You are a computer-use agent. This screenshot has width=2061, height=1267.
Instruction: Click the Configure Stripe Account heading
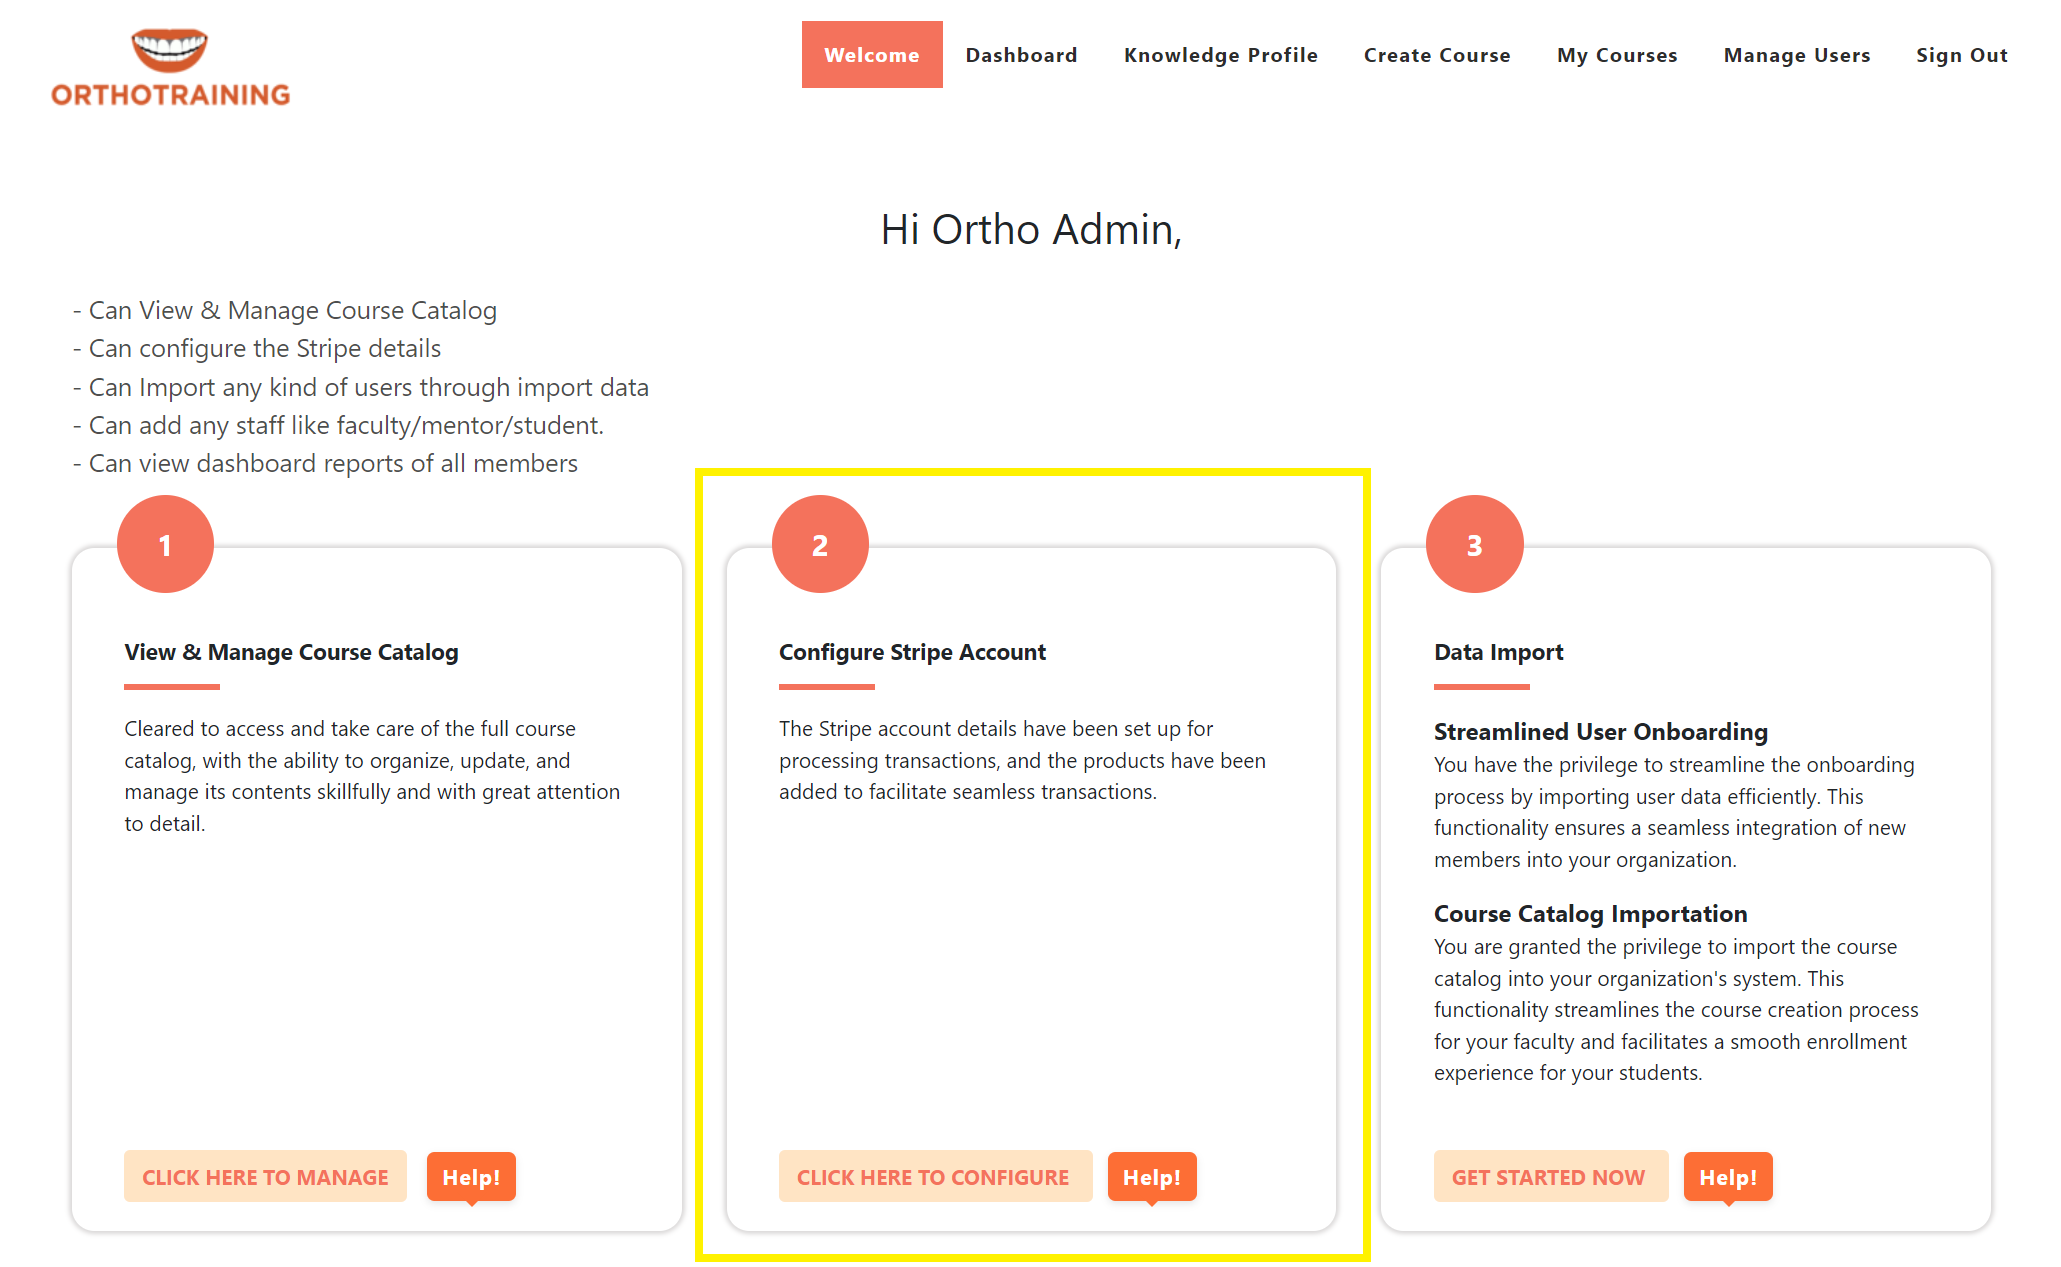912,652
